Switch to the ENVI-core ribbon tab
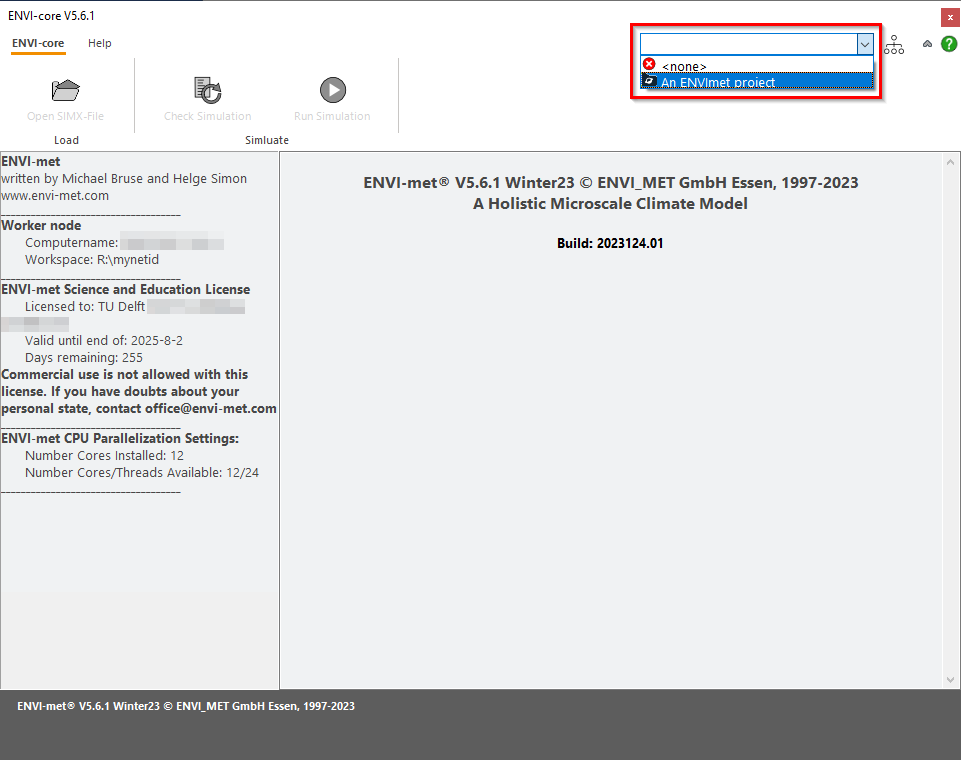Viewport: 961px width, 760px height. coord(38,43)
